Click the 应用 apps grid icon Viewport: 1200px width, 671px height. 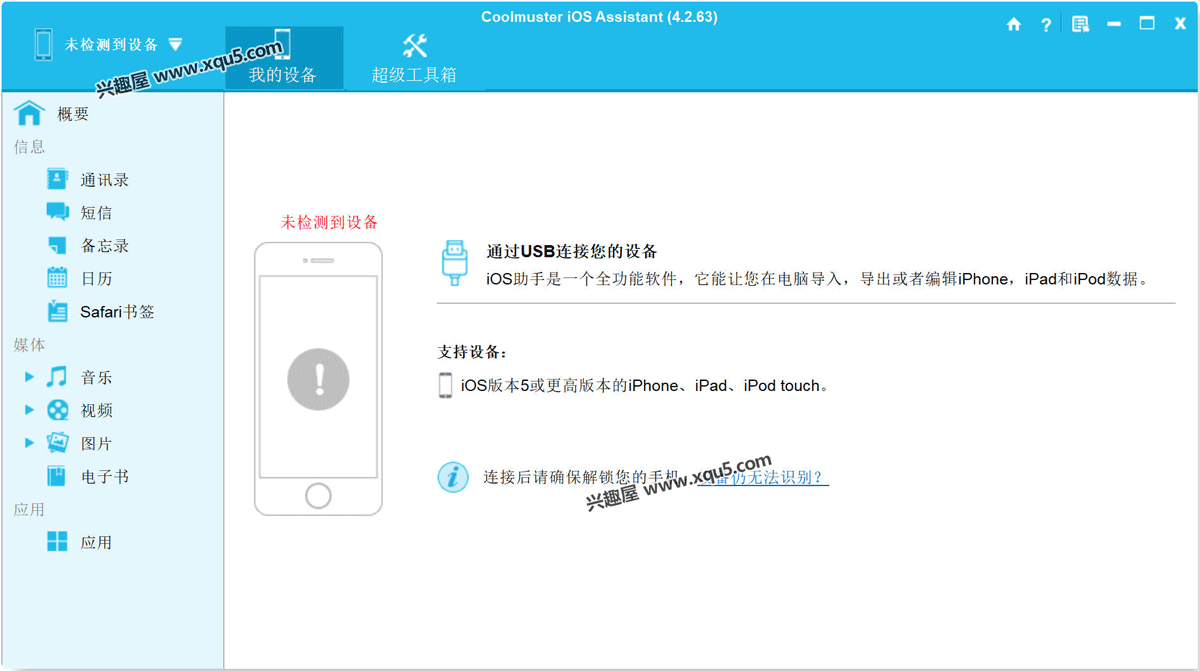point(57,542)
